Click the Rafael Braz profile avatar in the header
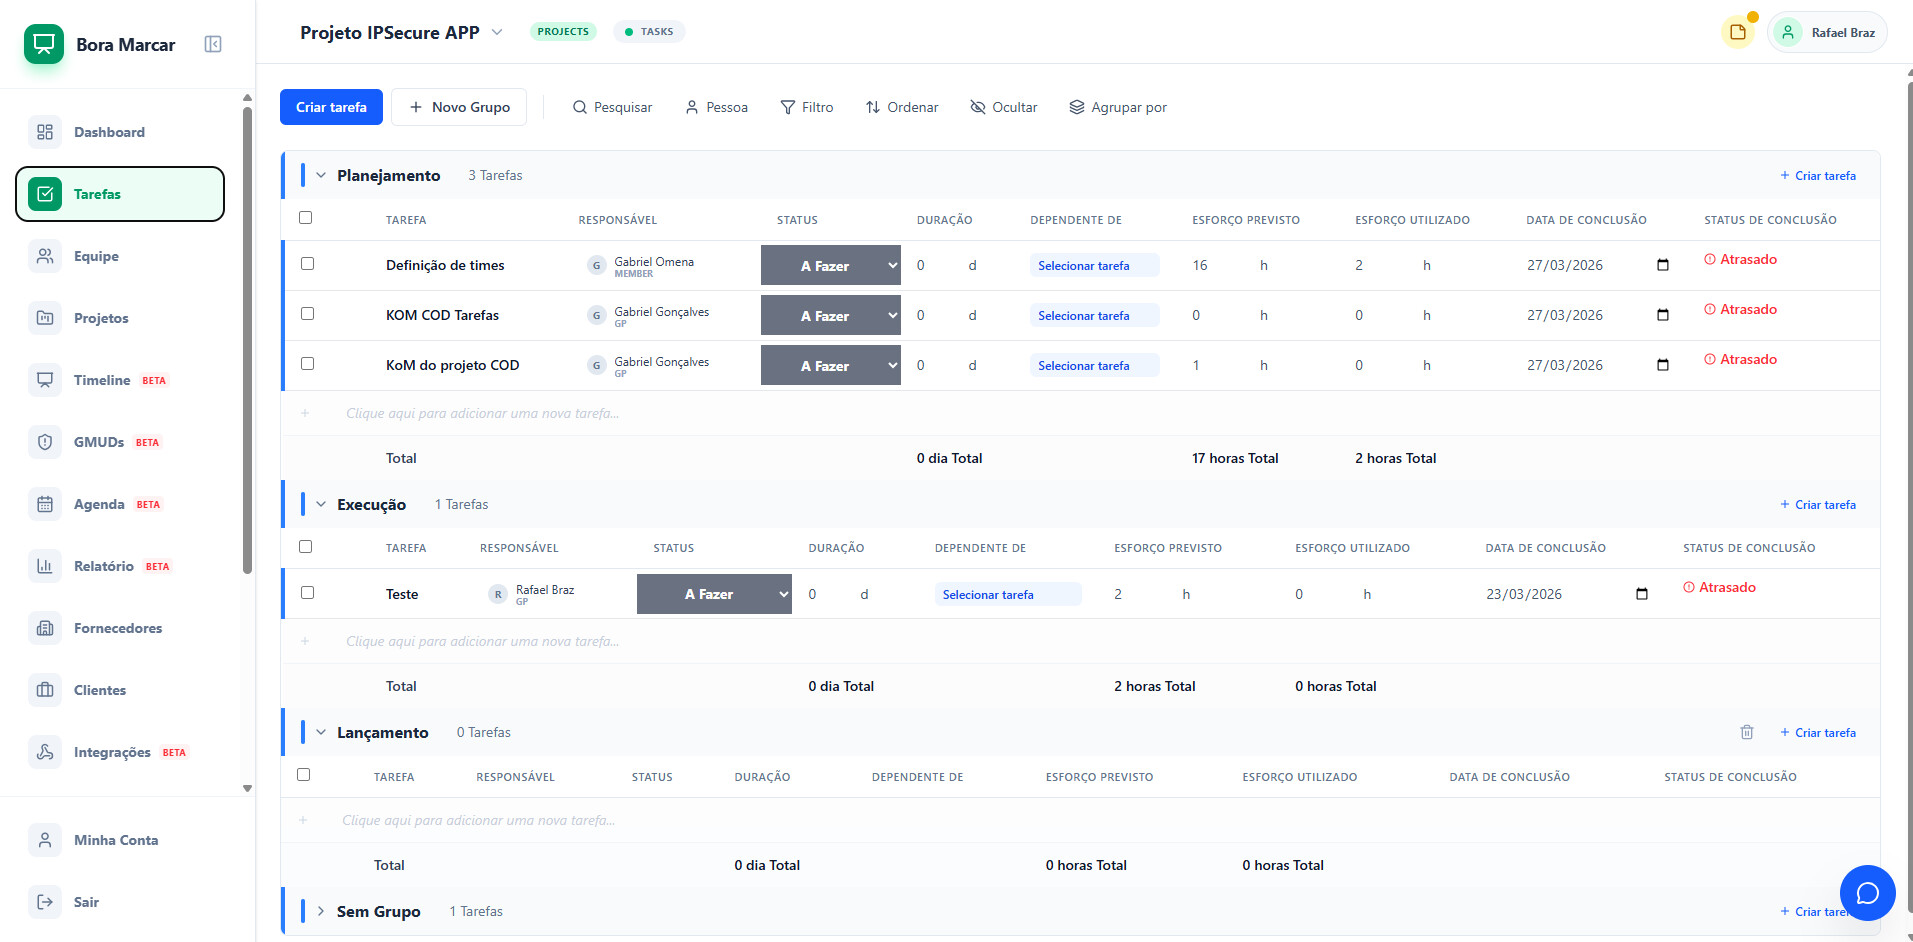This screenshot has height=942, width=1913. click(1788, 32)
